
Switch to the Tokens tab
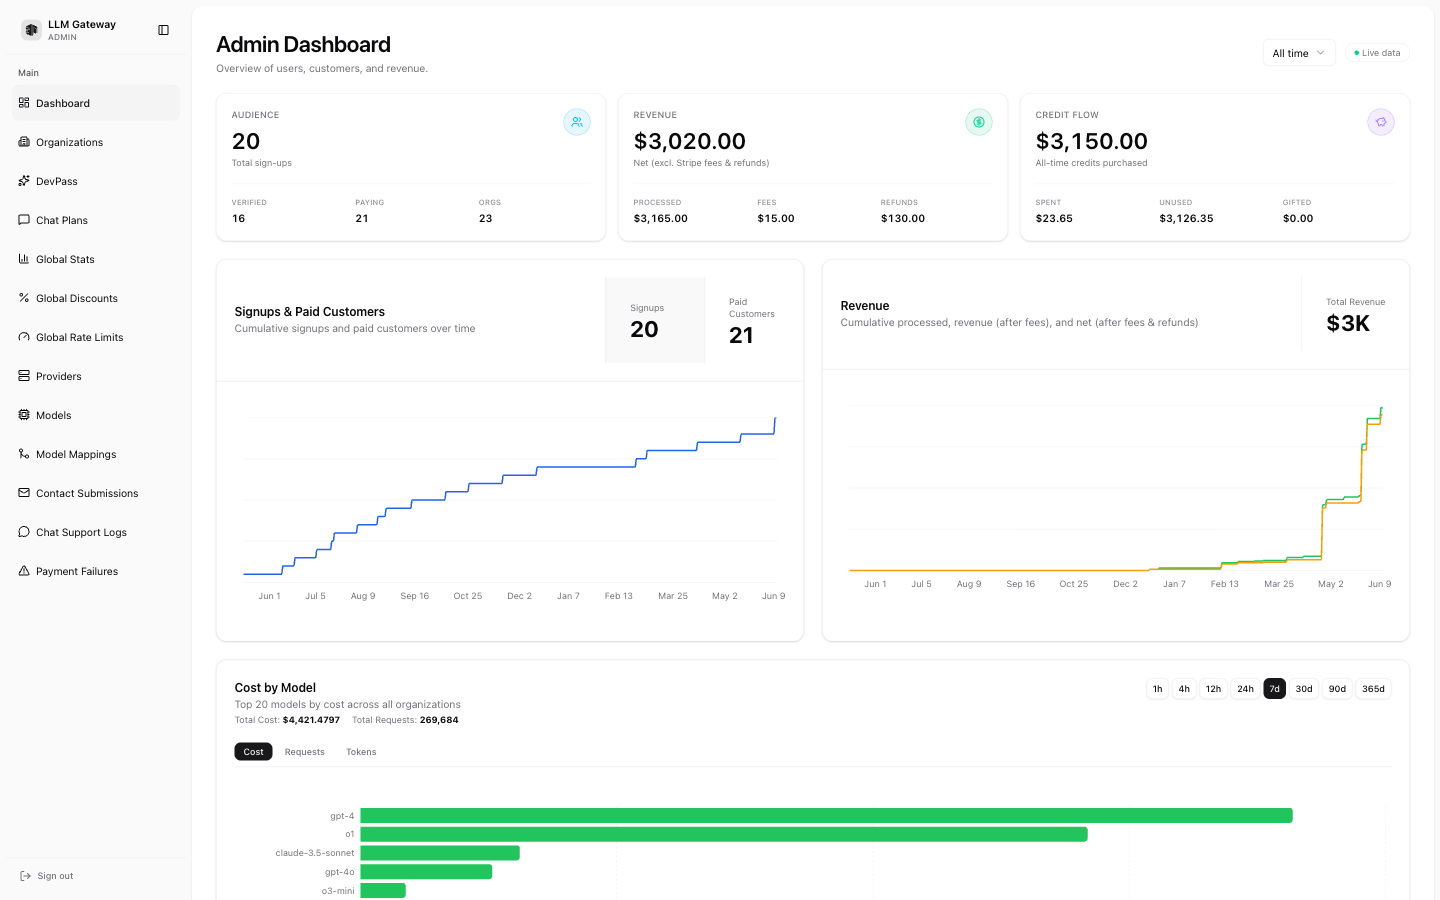click(361, 752)
